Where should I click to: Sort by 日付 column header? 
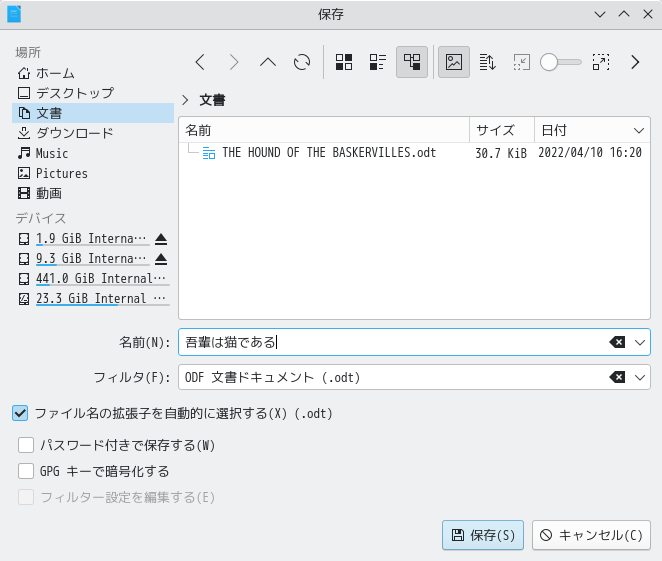(592, 130)
